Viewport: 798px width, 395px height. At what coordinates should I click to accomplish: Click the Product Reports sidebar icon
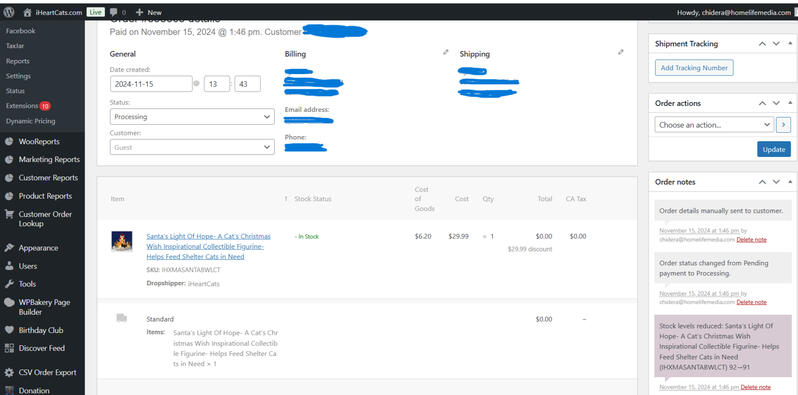[x=9, y=196]
